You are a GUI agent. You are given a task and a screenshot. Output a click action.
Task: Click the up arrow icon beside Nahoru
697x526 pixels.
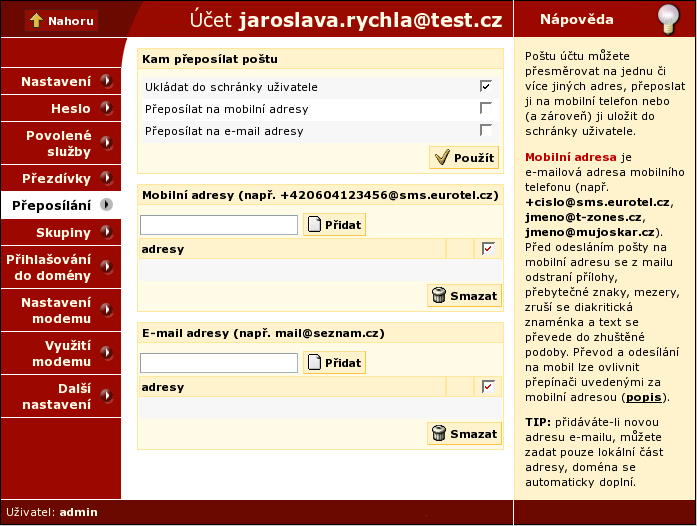pyautogui.click(x=36, y=20)
